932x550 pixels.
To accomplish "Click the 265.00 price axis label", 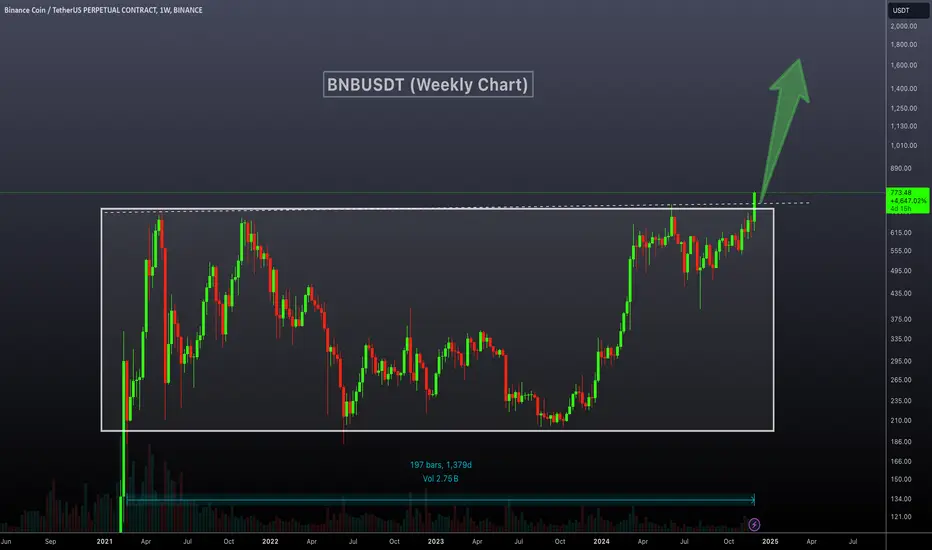I will click(901, 380).
